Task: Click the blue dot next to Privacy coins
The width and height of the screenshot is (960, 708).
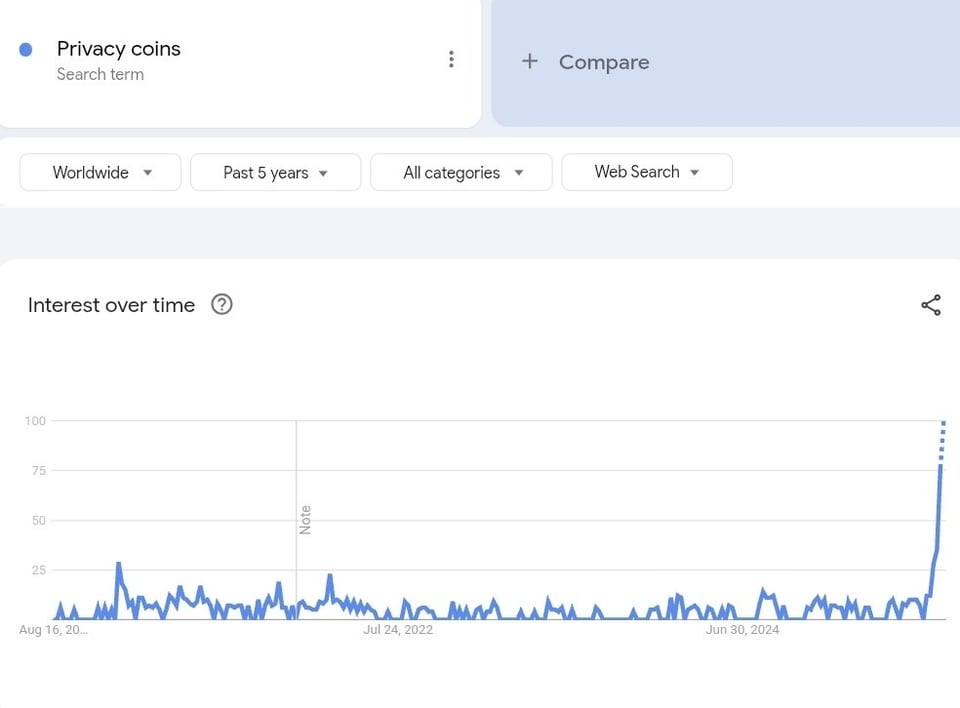Action: [x=26, y=50]
